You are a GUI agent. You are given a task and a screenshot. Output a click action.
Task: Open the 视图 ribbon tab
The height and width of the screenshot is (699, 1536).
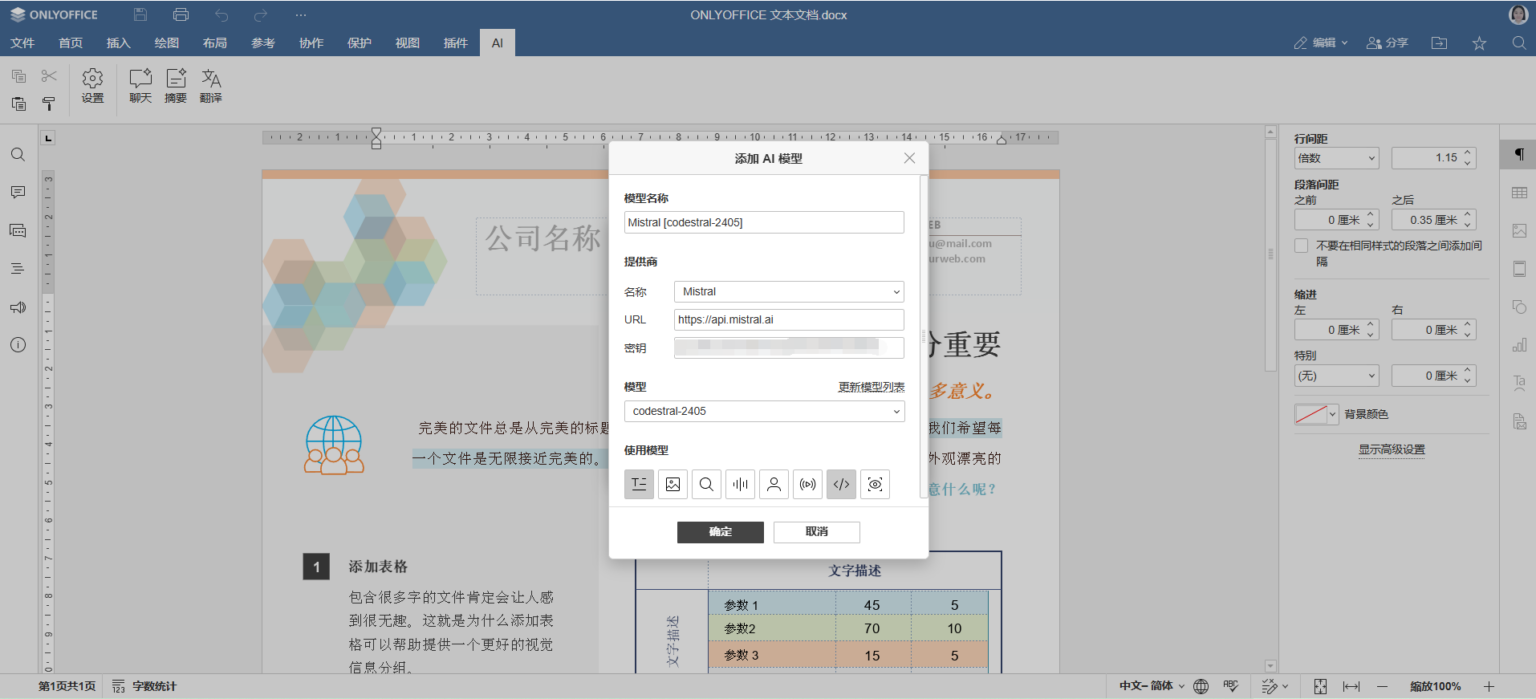pos(407,42)
